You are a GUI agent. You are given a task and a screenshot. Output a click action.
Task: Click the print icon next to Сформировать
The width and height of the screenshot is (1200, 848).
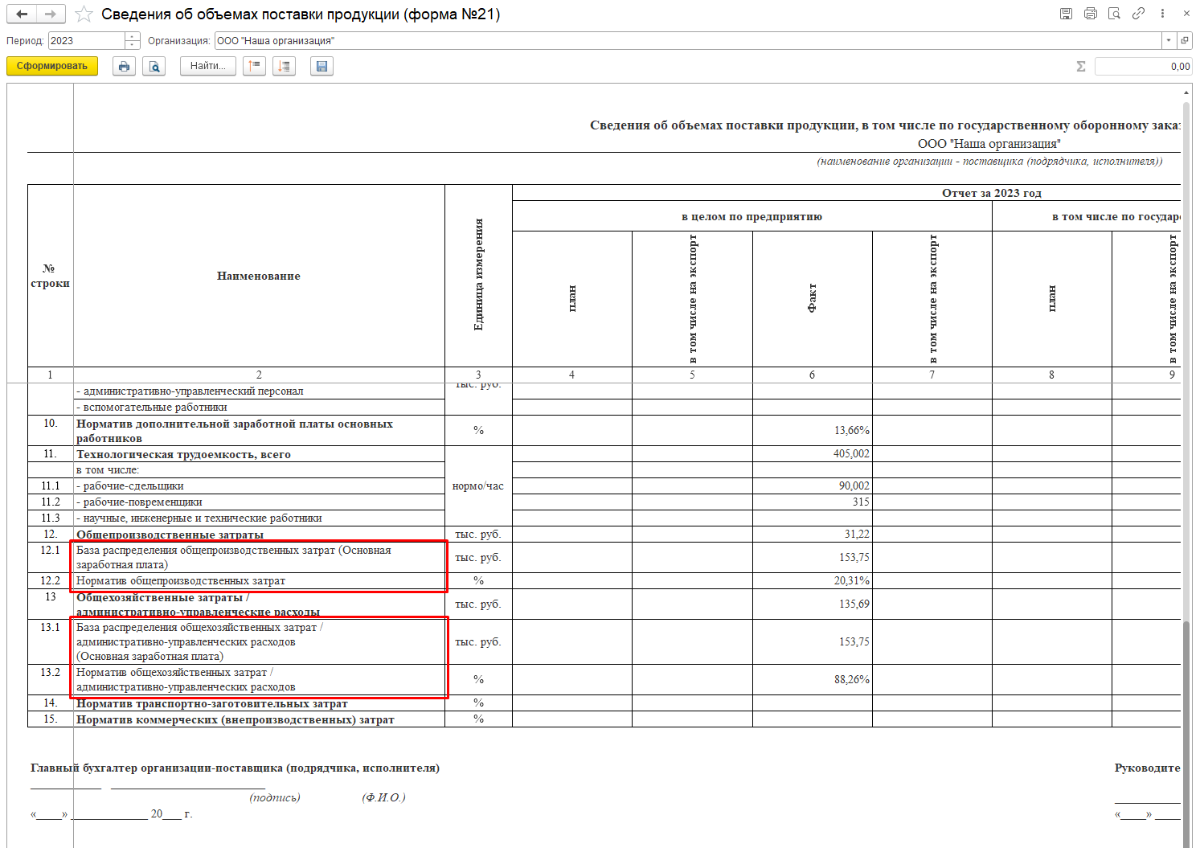point(124,66)
